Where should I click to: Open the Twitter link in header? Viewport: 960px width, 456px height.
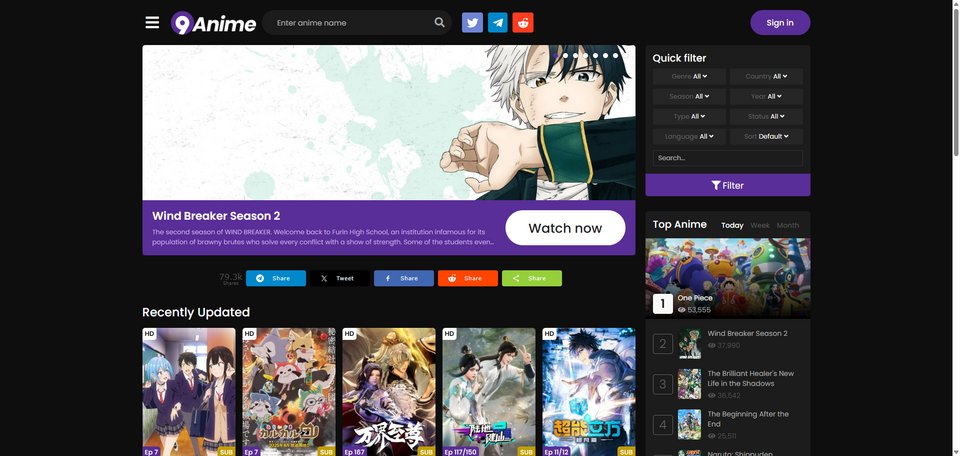click(x=472, y=23)
